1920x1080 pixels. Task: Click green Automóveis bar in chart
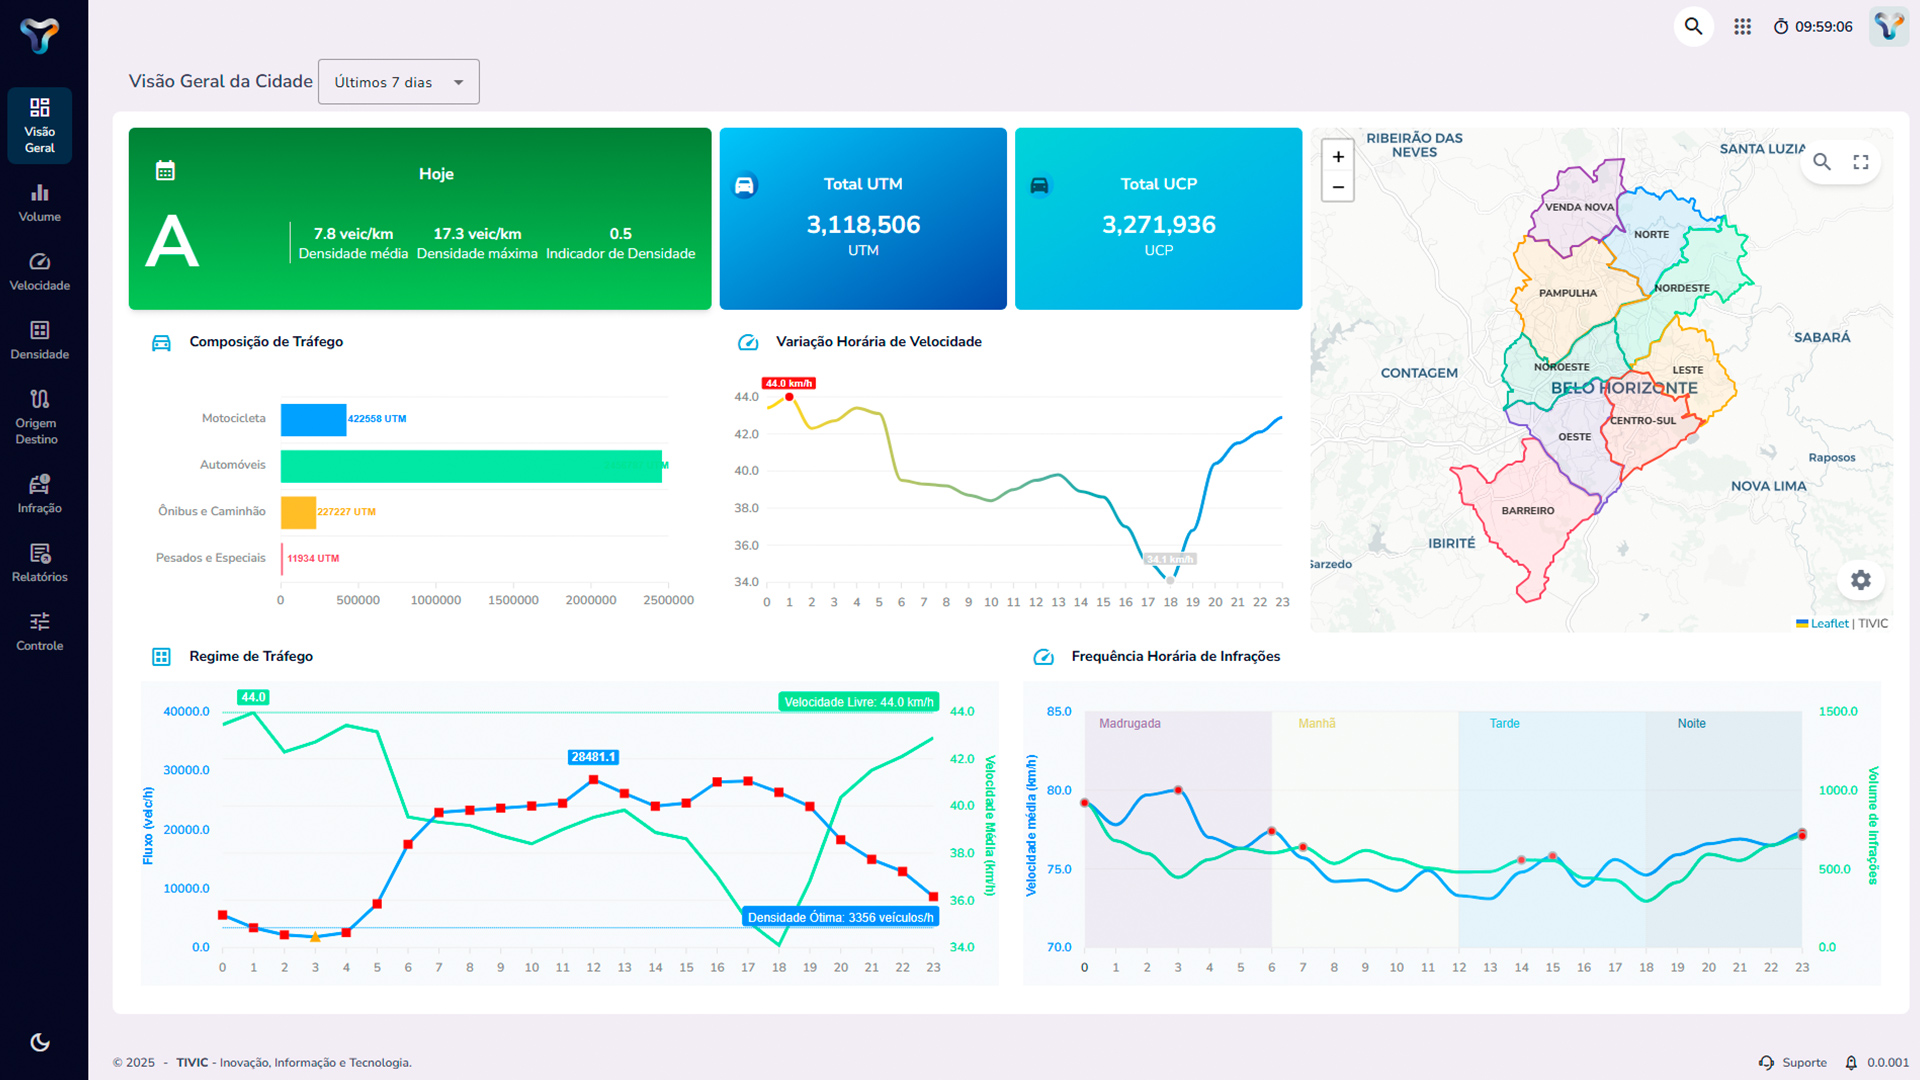(470, 466)
